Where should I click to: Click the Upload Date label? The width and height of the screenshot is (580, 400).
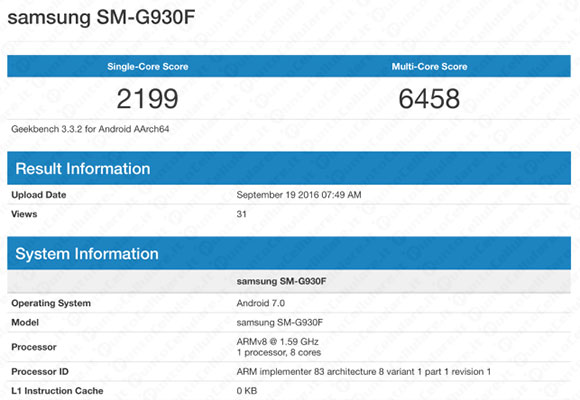[x=39, y=195]
